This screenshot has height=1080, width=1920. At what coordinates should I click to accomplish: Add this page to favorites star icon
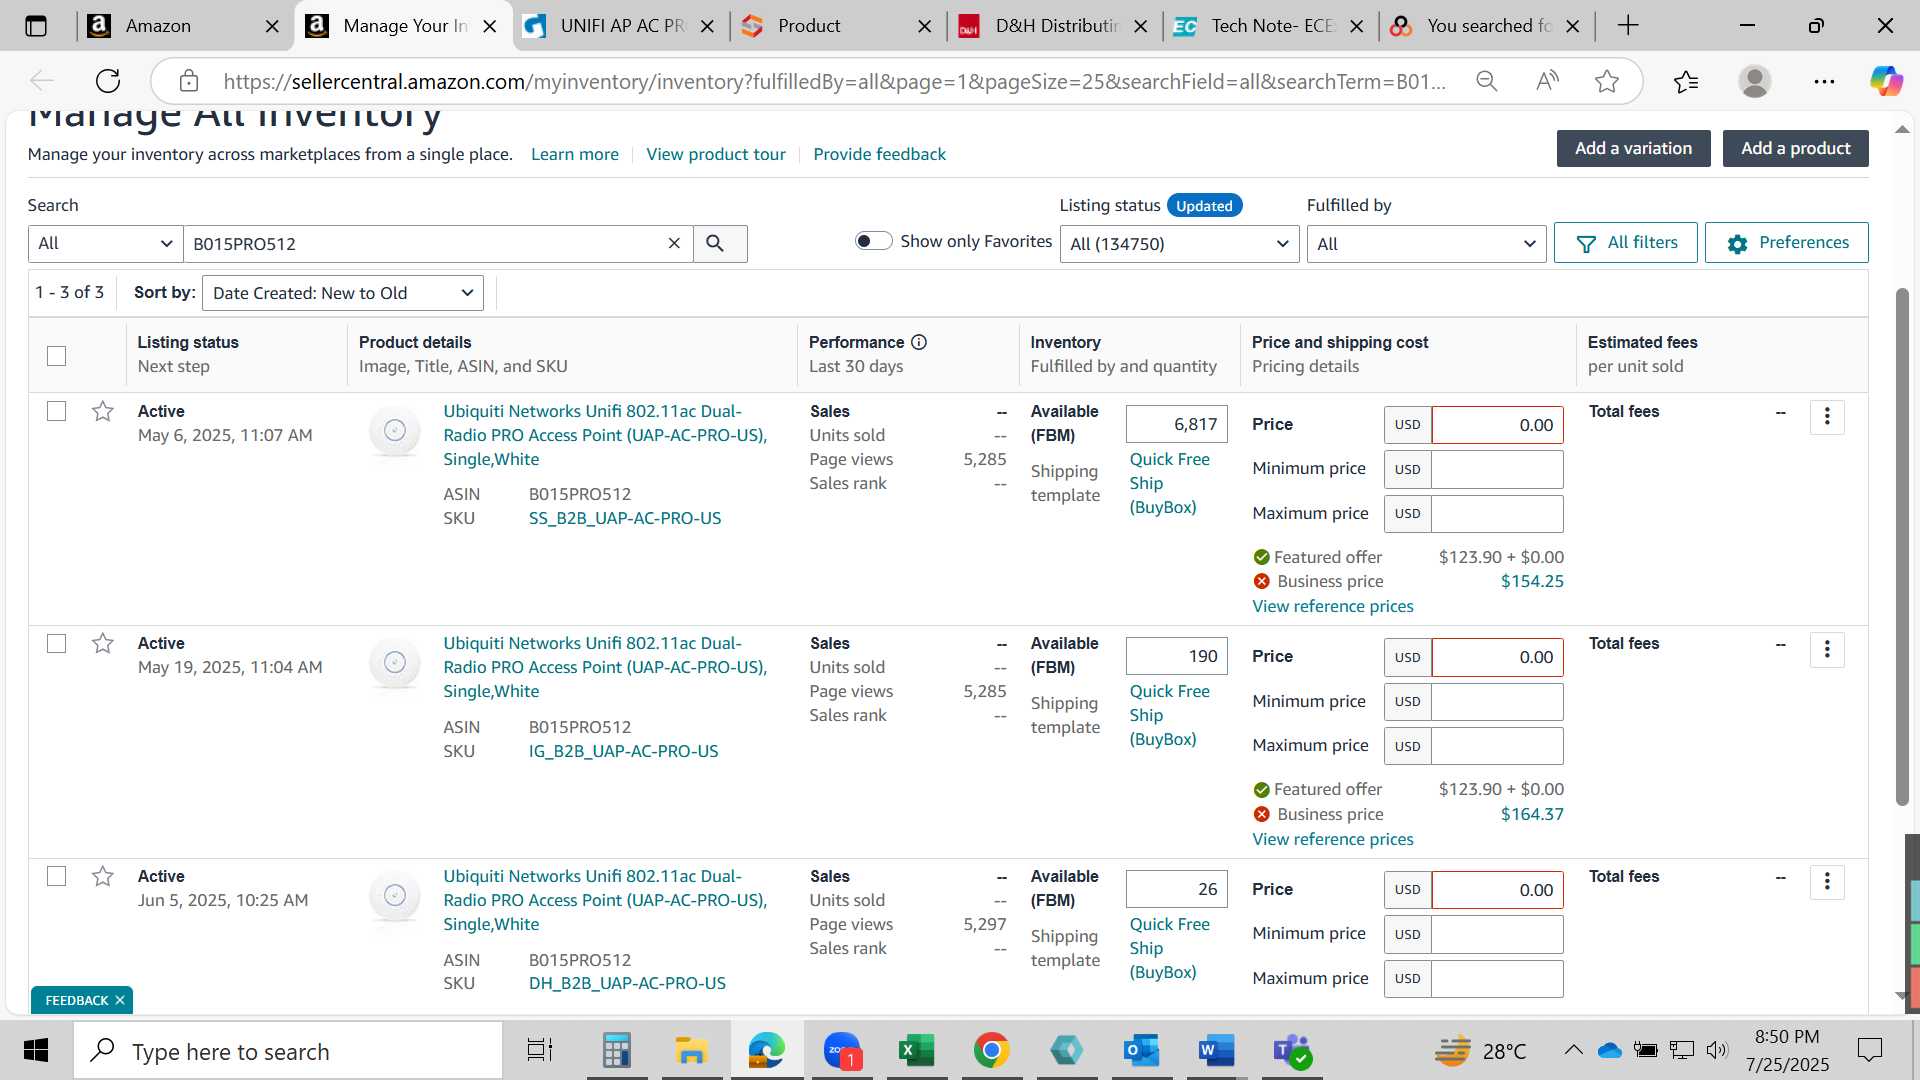pos(1607,81)
